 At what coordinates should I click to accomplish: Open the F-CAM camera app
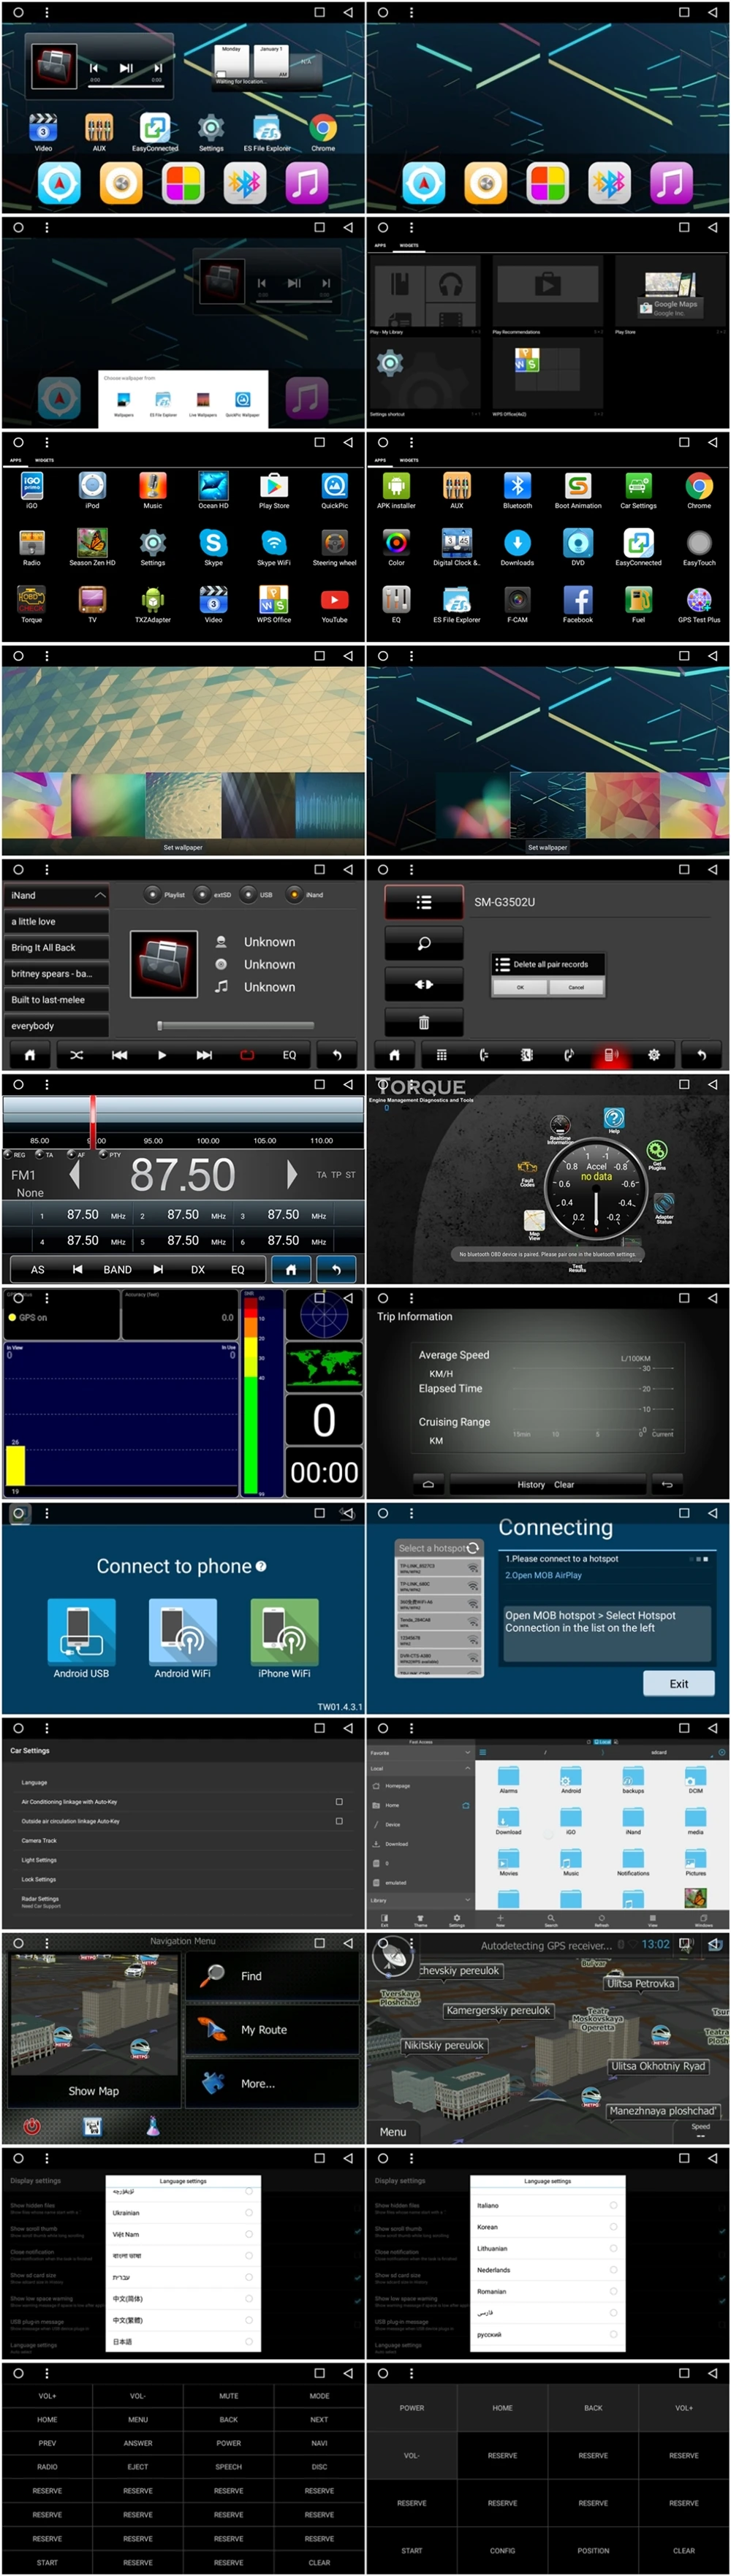(517, 600)
